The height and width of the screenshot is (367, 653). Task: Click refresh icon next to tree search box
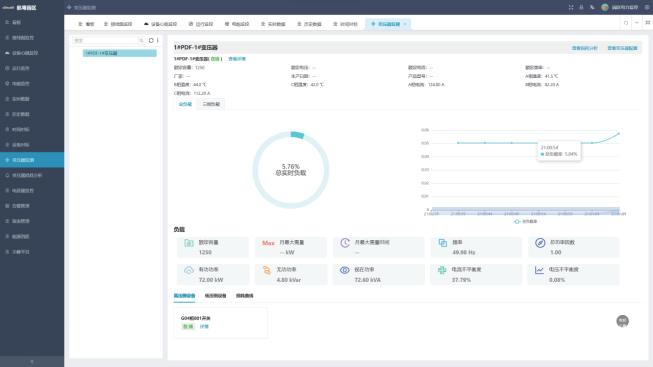tap(151, 40)
